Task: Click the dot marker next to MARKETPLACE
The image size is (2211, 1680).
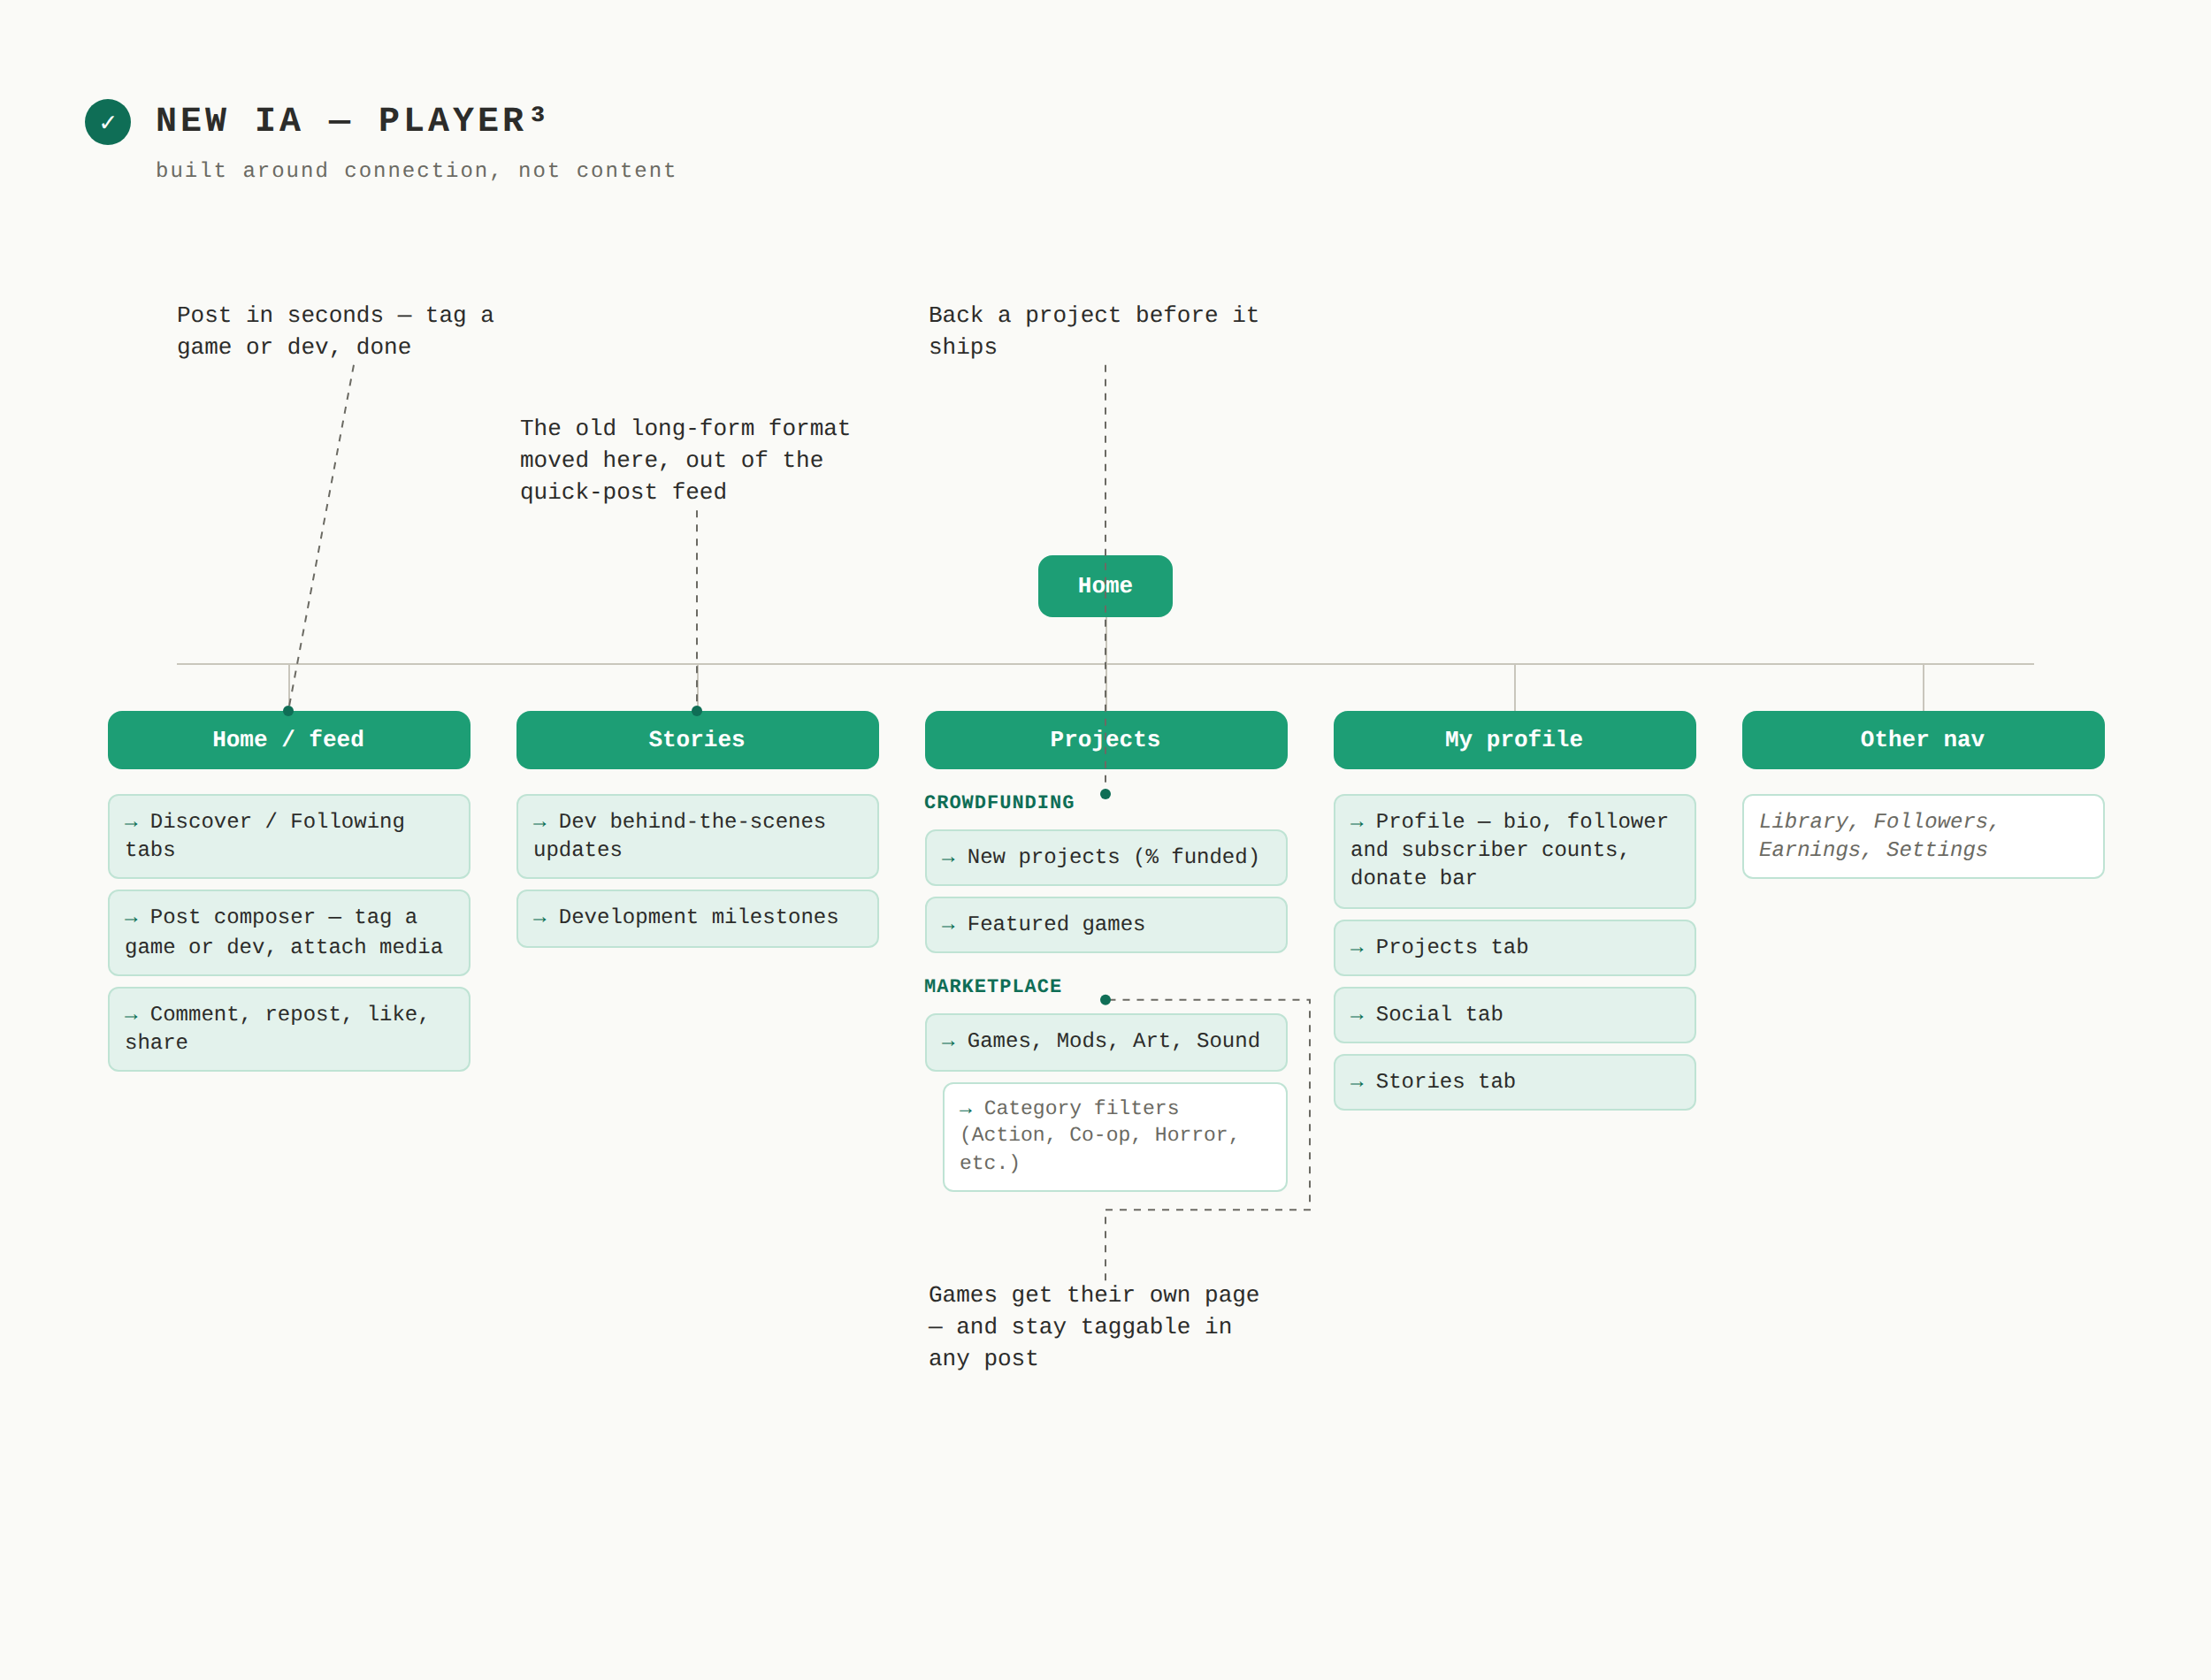Action: 1105,999
